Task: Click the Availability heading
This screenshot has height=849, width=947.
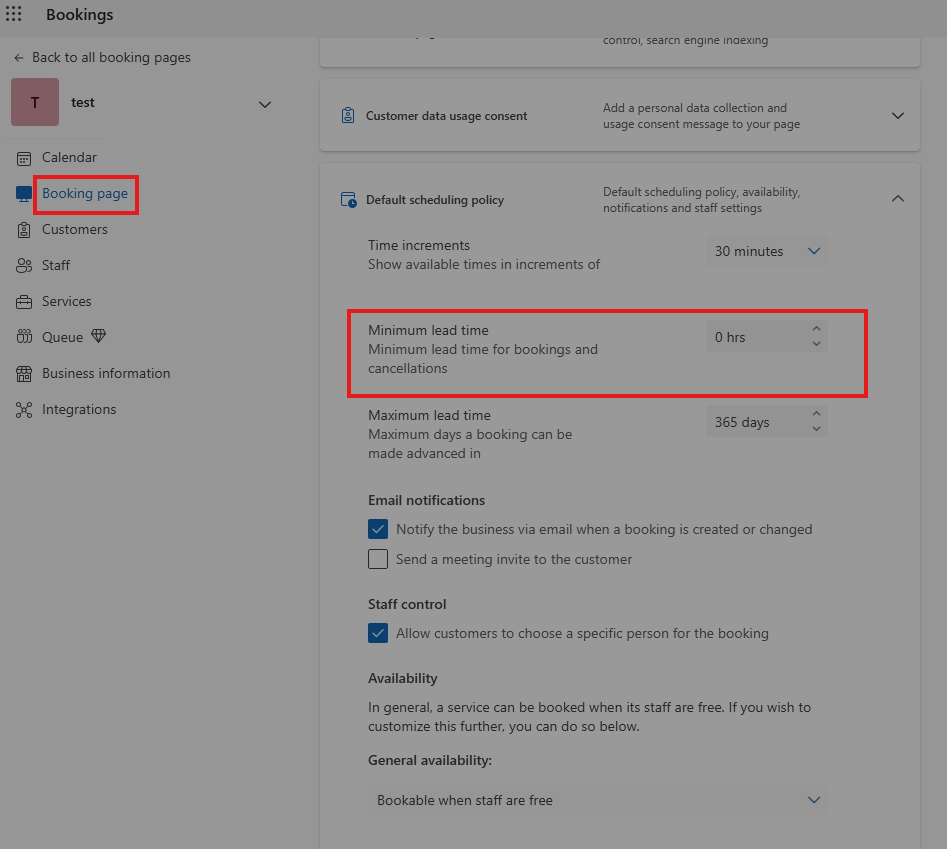Action: [403, 679]
